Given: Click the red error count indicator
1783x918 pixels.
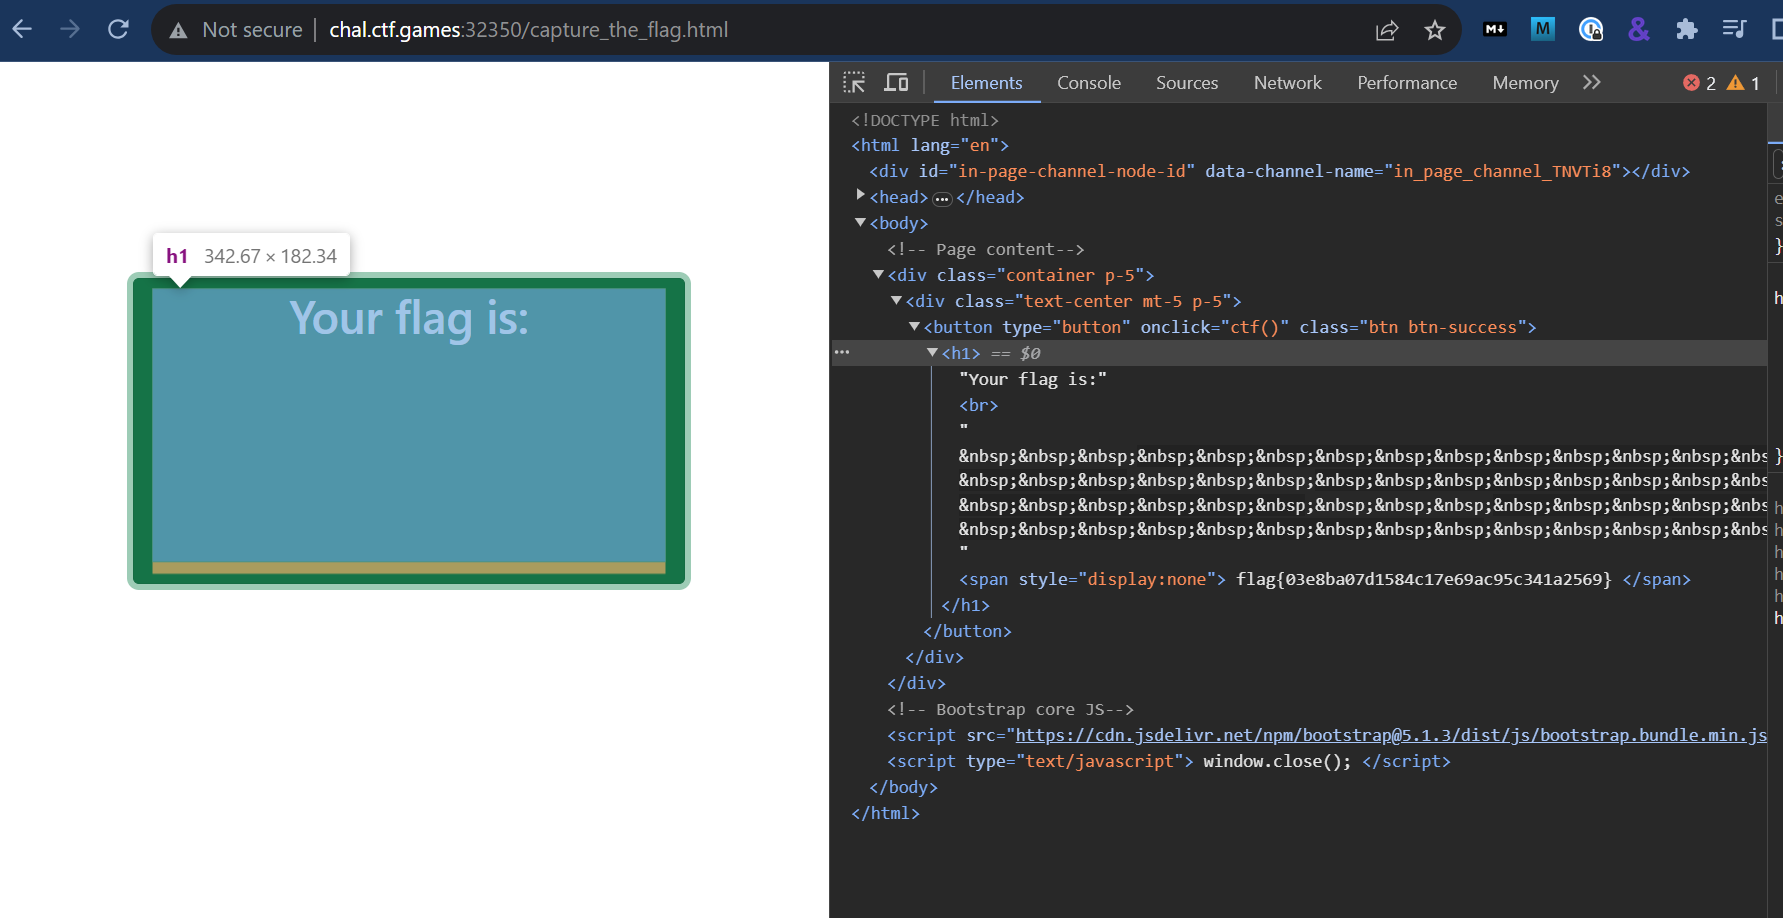Looking at the screenshot, I should click(1699, 83).
